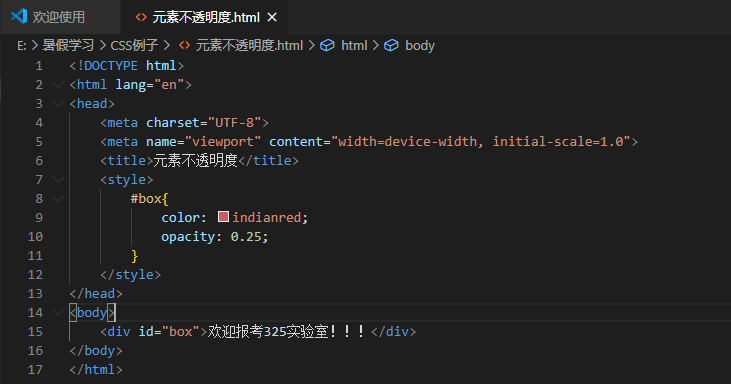
Task: Fold the #box rule on line 8
Action: pyautogui.click(x=58, y=199)
